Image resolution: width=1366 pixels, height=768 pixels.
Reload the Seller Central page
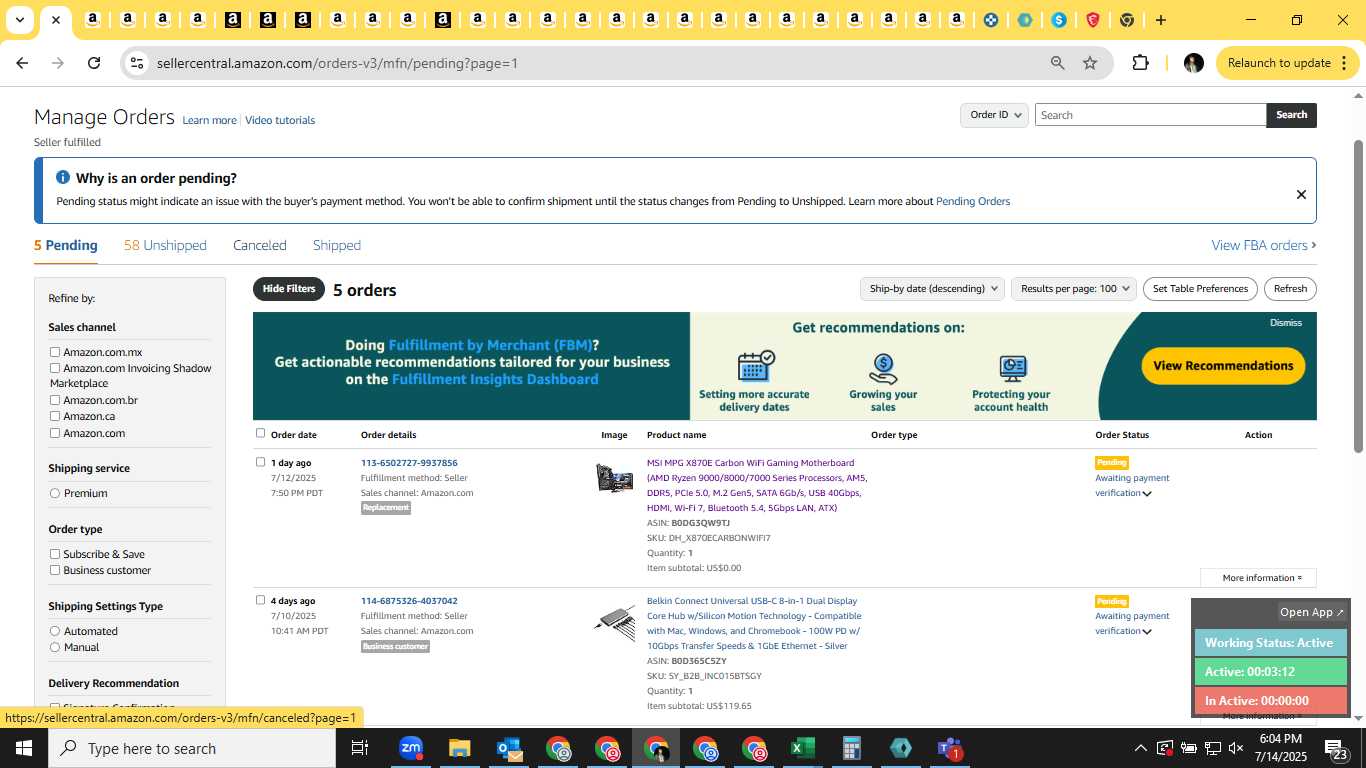point(94,63)
